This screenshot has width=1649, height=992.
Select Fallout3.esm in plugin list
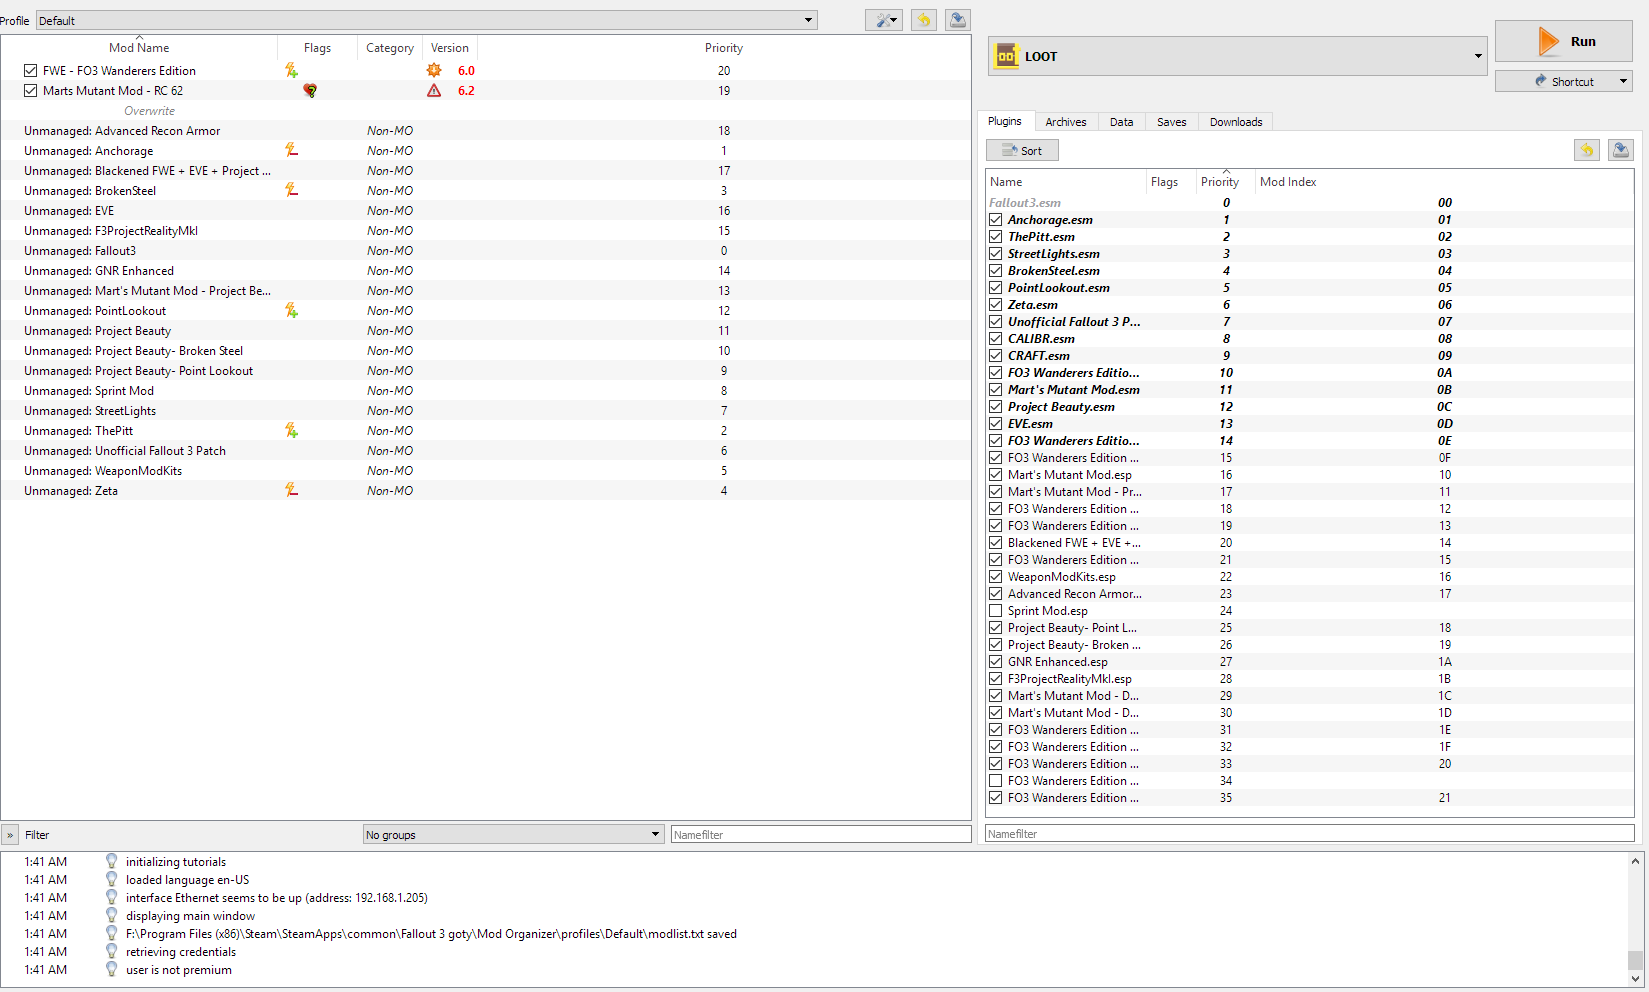[x=1309, y=203]
